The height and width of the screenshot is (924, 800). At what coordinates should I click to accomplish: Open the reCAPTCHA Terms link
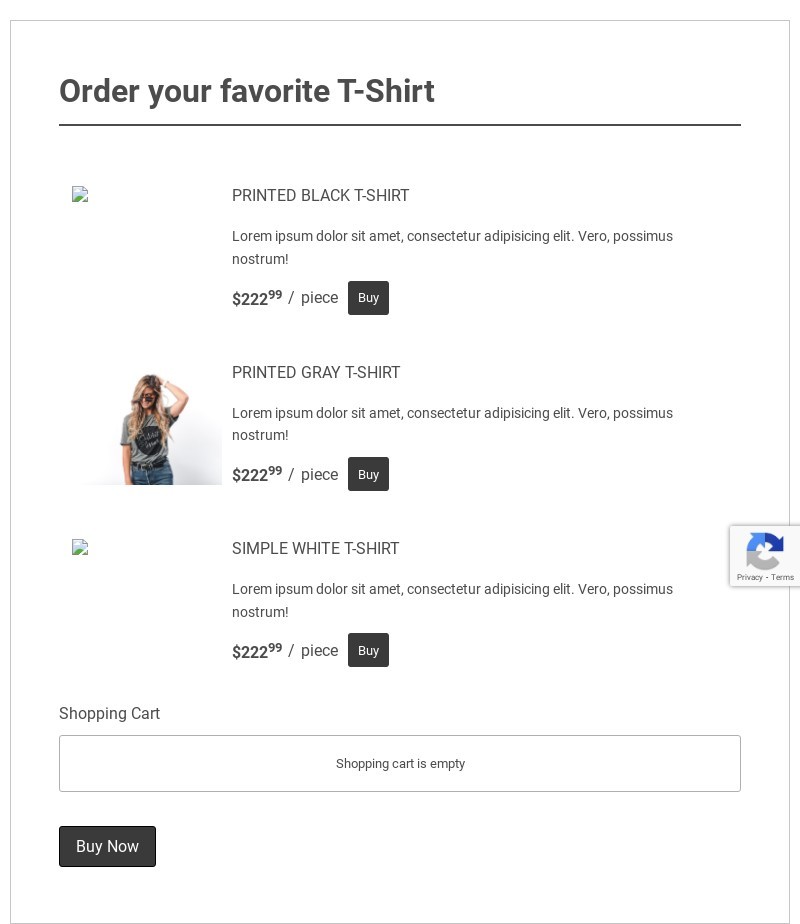point(783,577)
